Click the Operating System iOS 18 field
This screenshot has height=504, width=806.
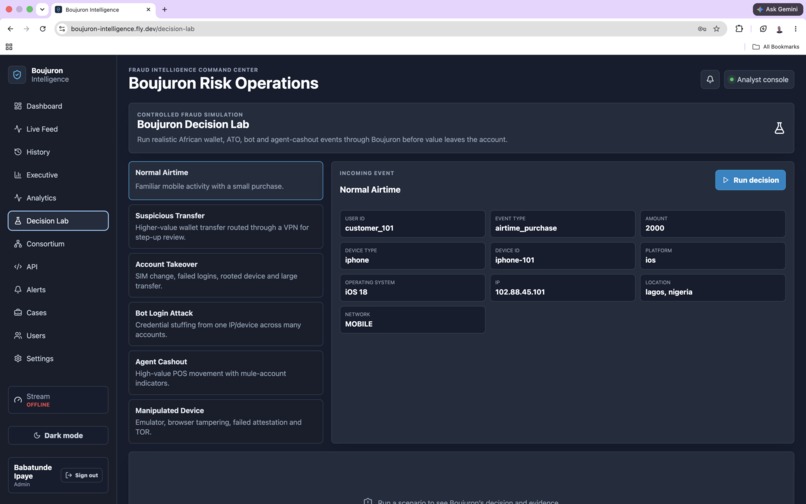coord(412,287)
